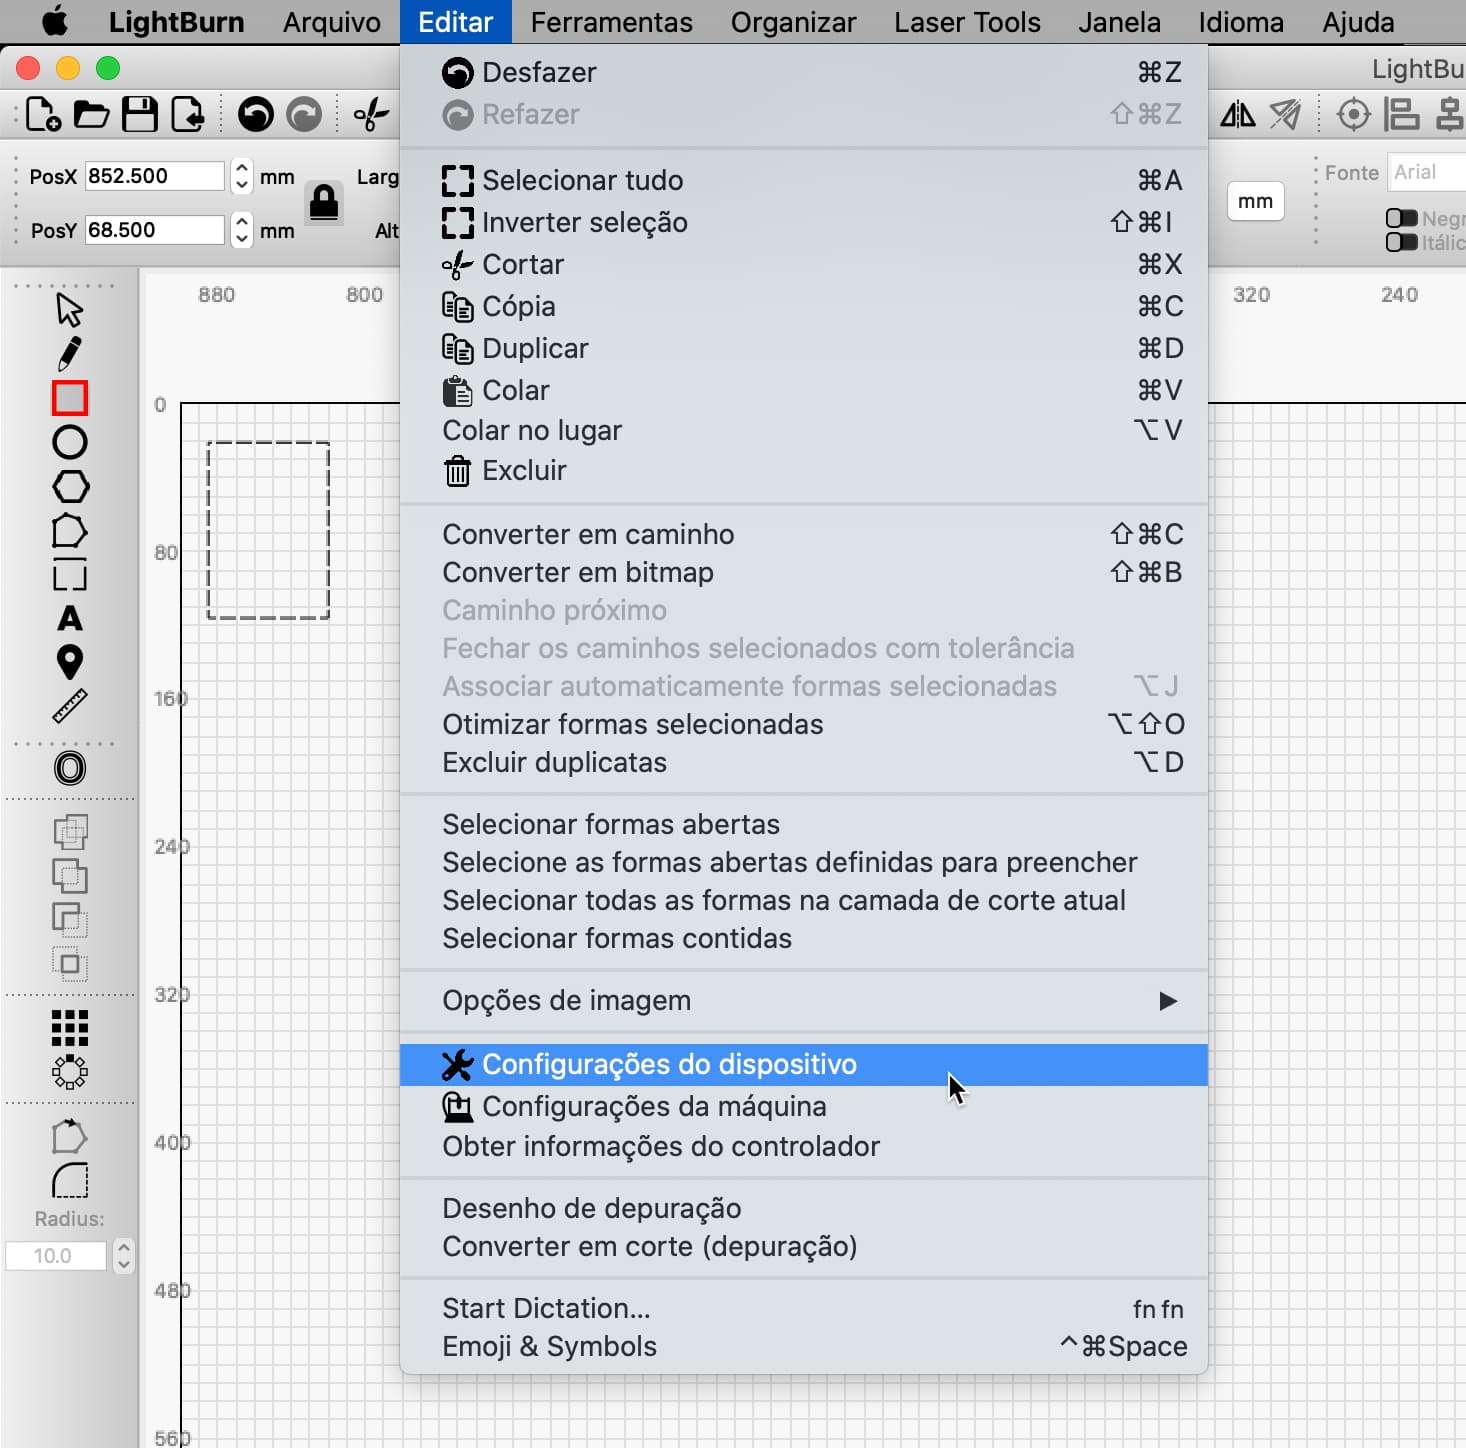Open the grid array tool

click(70, 1027)
